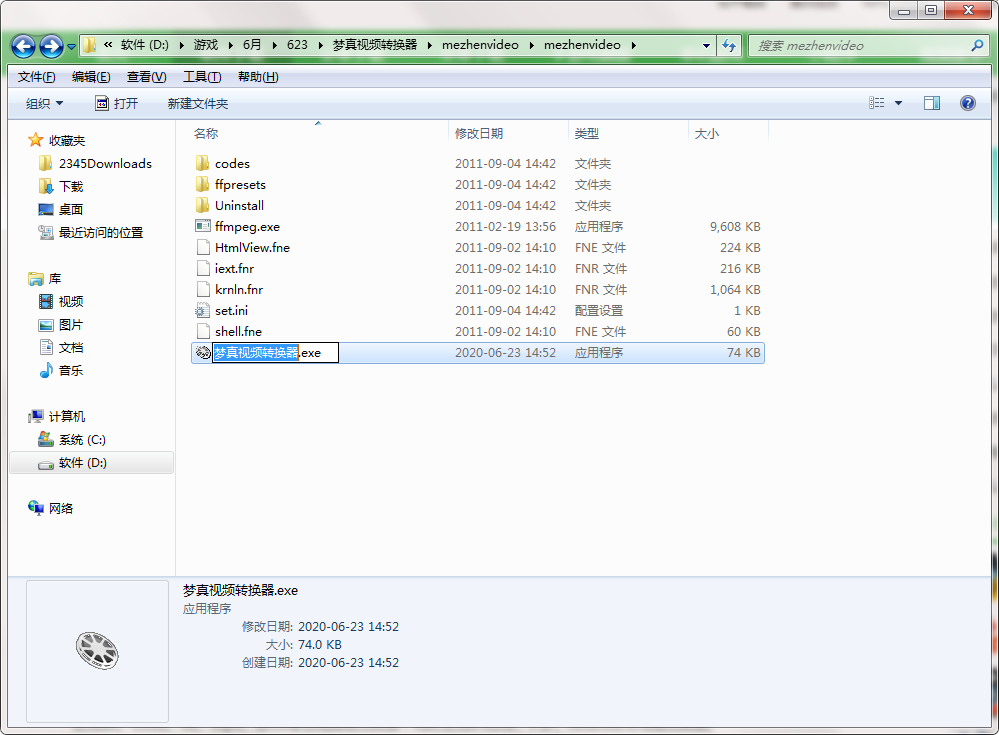Select the set.ini settings file icon

(x=203, y=310)
